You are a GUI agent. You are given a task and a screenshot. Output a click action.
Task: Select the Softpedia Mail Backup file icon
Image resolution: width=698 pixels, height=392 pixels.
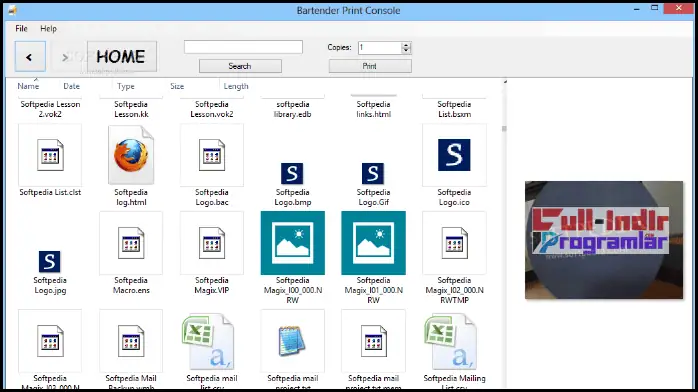pos(131,341)
